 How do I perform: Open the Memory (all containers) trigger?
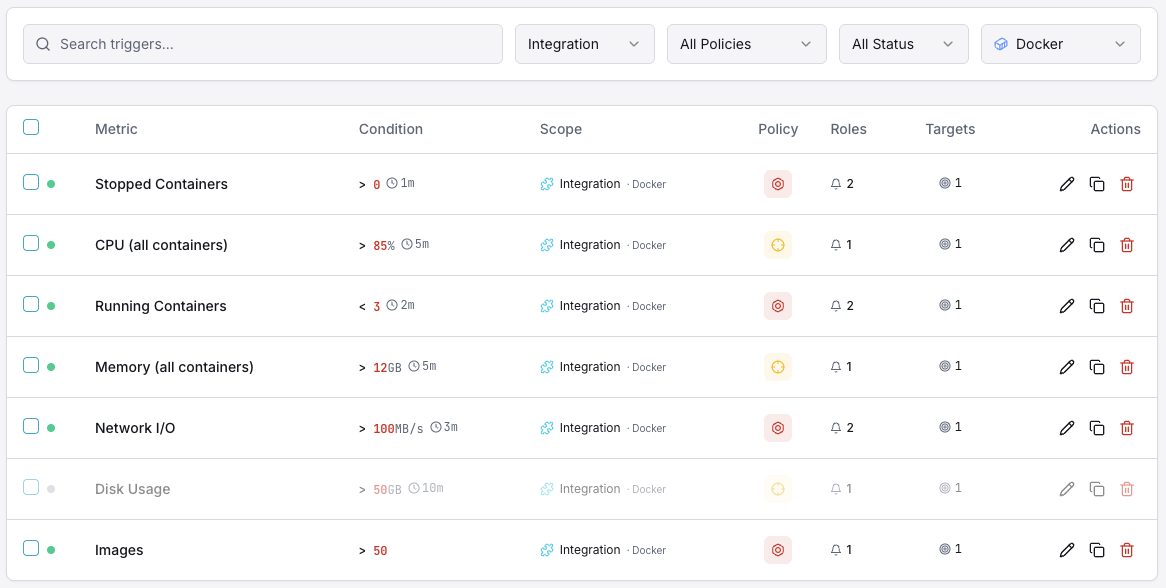(x=173, y=367)
